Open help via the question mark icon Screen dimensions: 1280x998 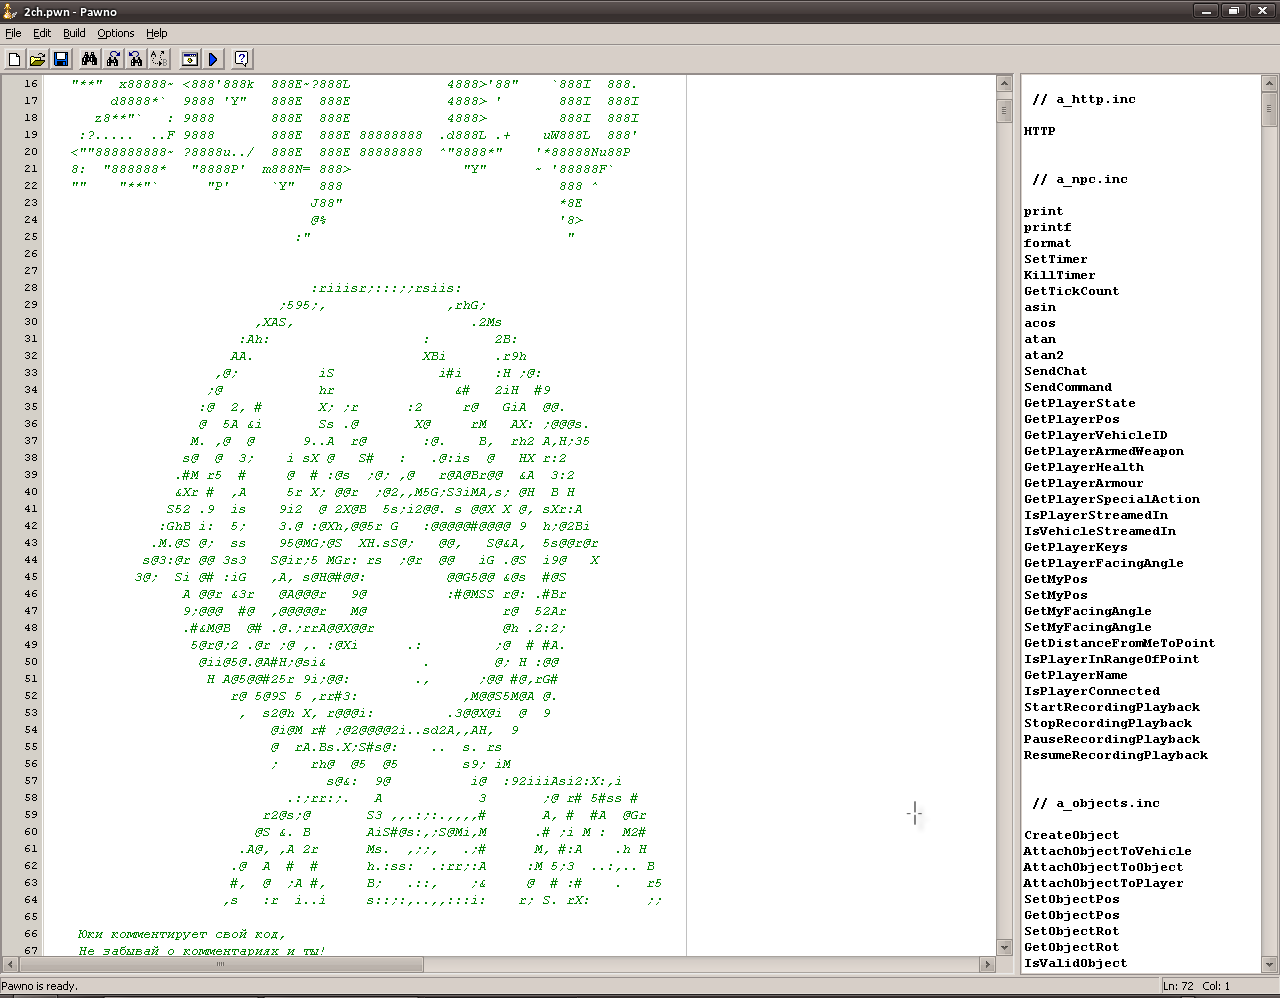coord(241,59)
